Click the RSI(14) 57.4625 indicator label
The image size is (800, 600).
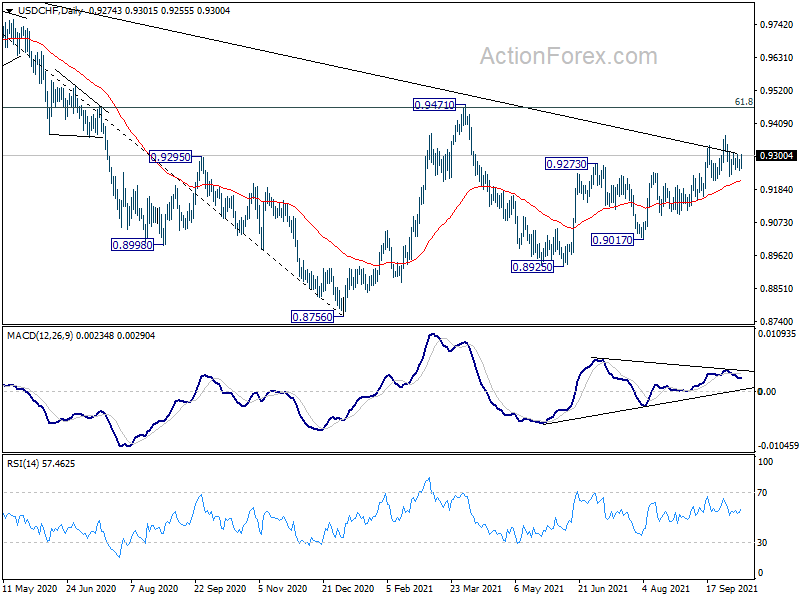[x=41, y=464]
